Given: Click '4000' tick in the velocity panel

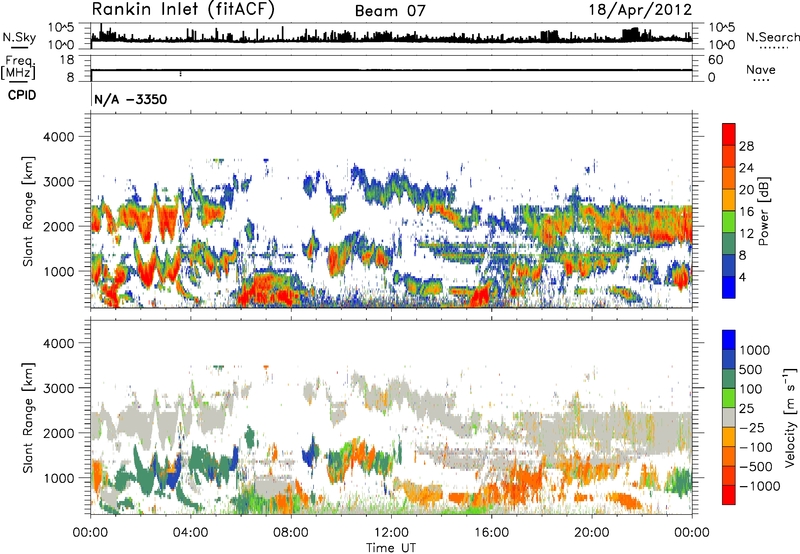Looking at the screenshot, I should (x=58, y=343).
